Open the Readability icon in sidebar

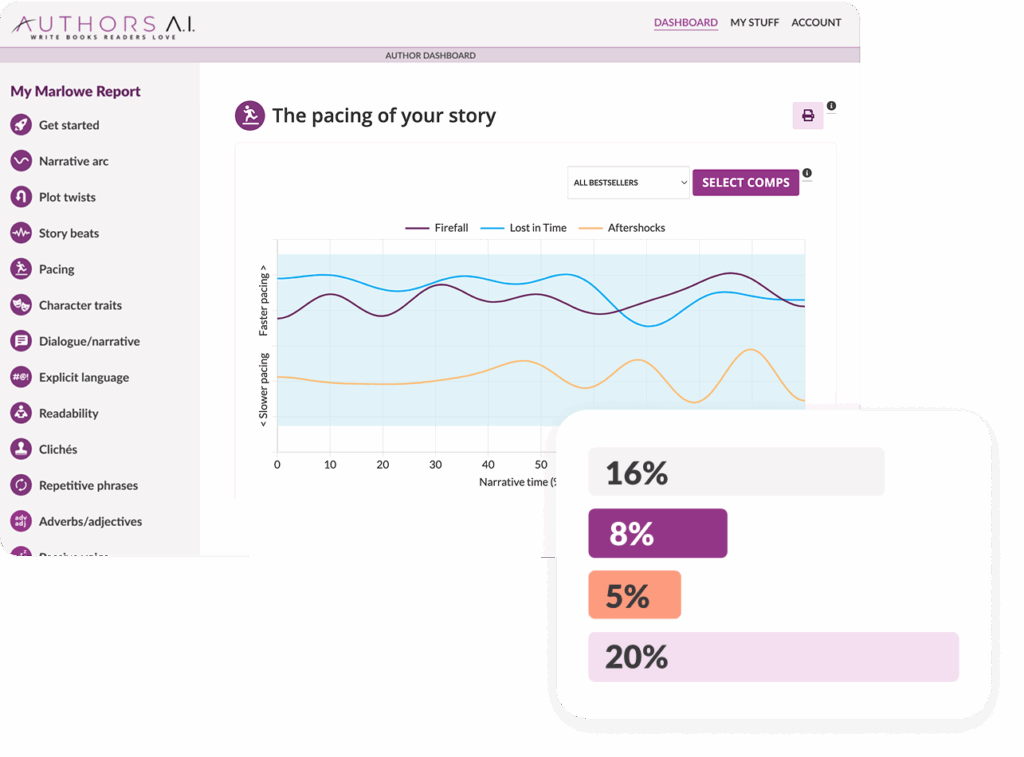tap(21, 413)
